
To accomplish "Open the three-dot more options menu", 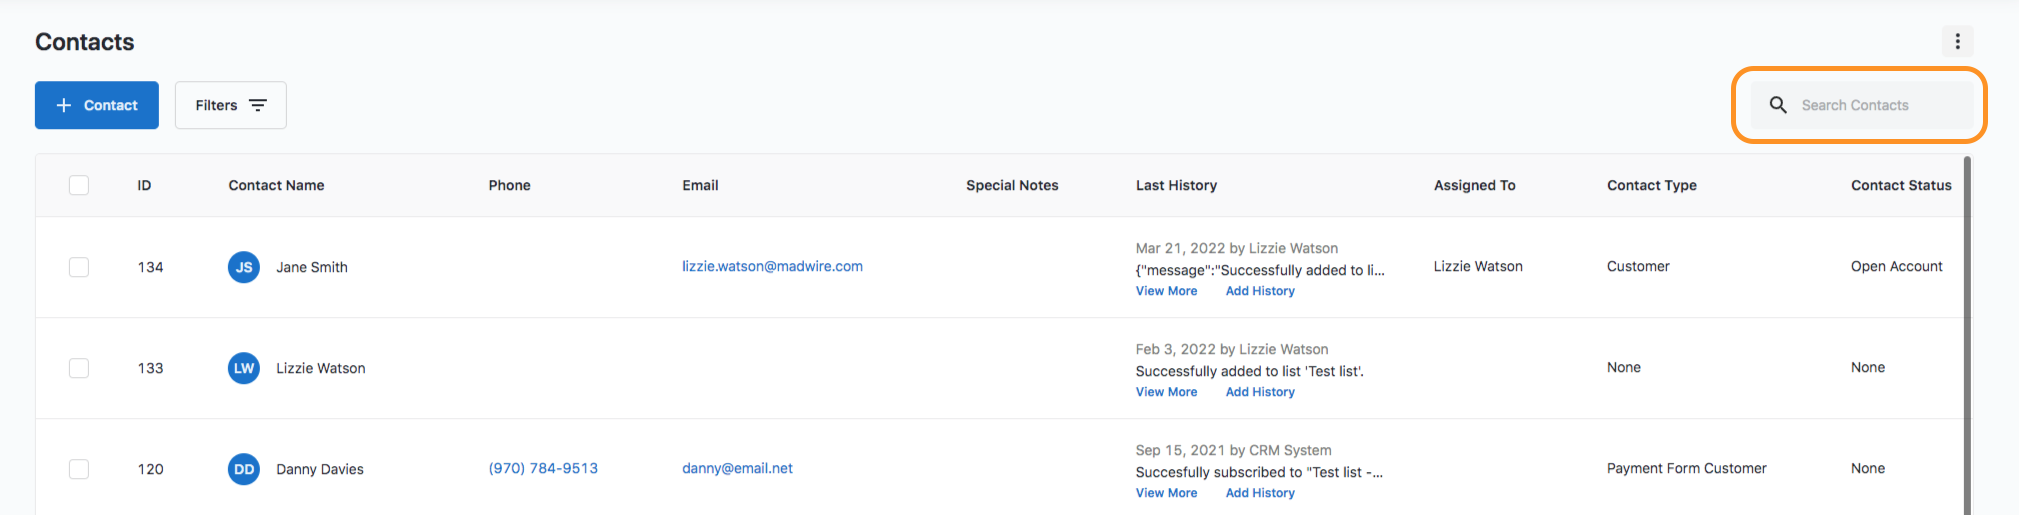I will [1957, 41].
